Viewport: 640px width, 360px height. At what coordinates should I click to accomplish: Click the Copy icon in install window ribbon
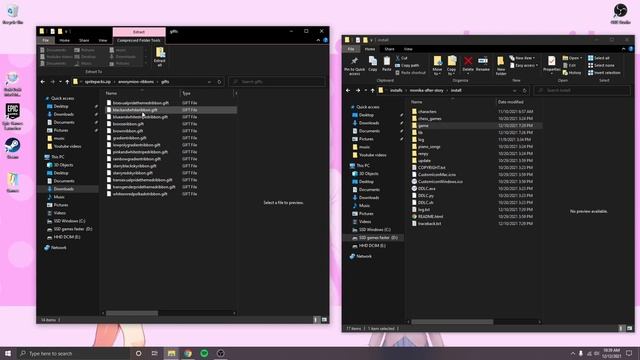373,64
